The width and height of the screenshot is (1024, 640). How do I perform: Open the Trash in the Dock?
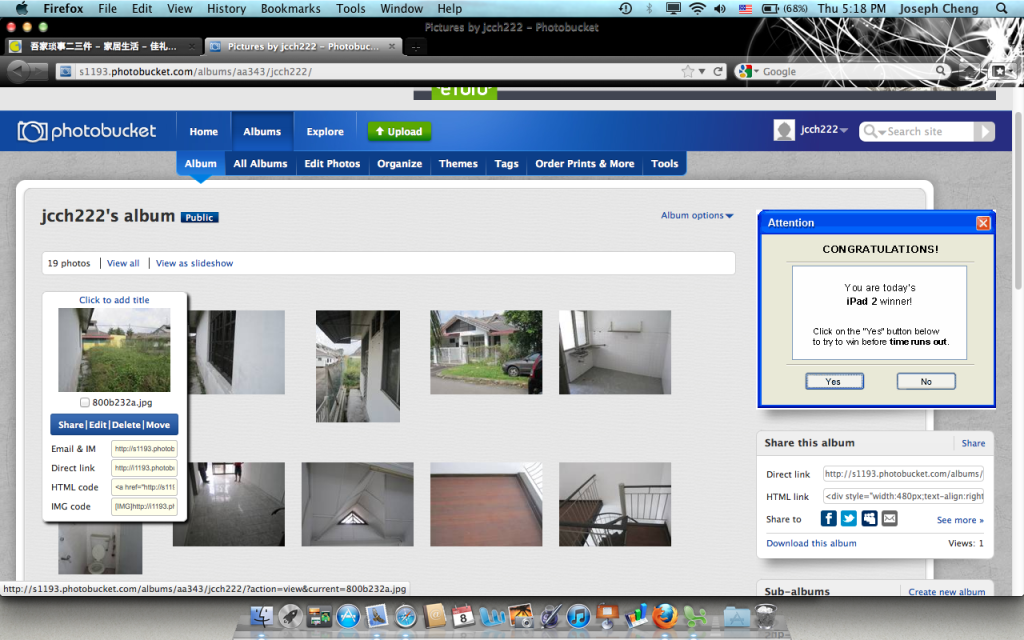point(765,616)
